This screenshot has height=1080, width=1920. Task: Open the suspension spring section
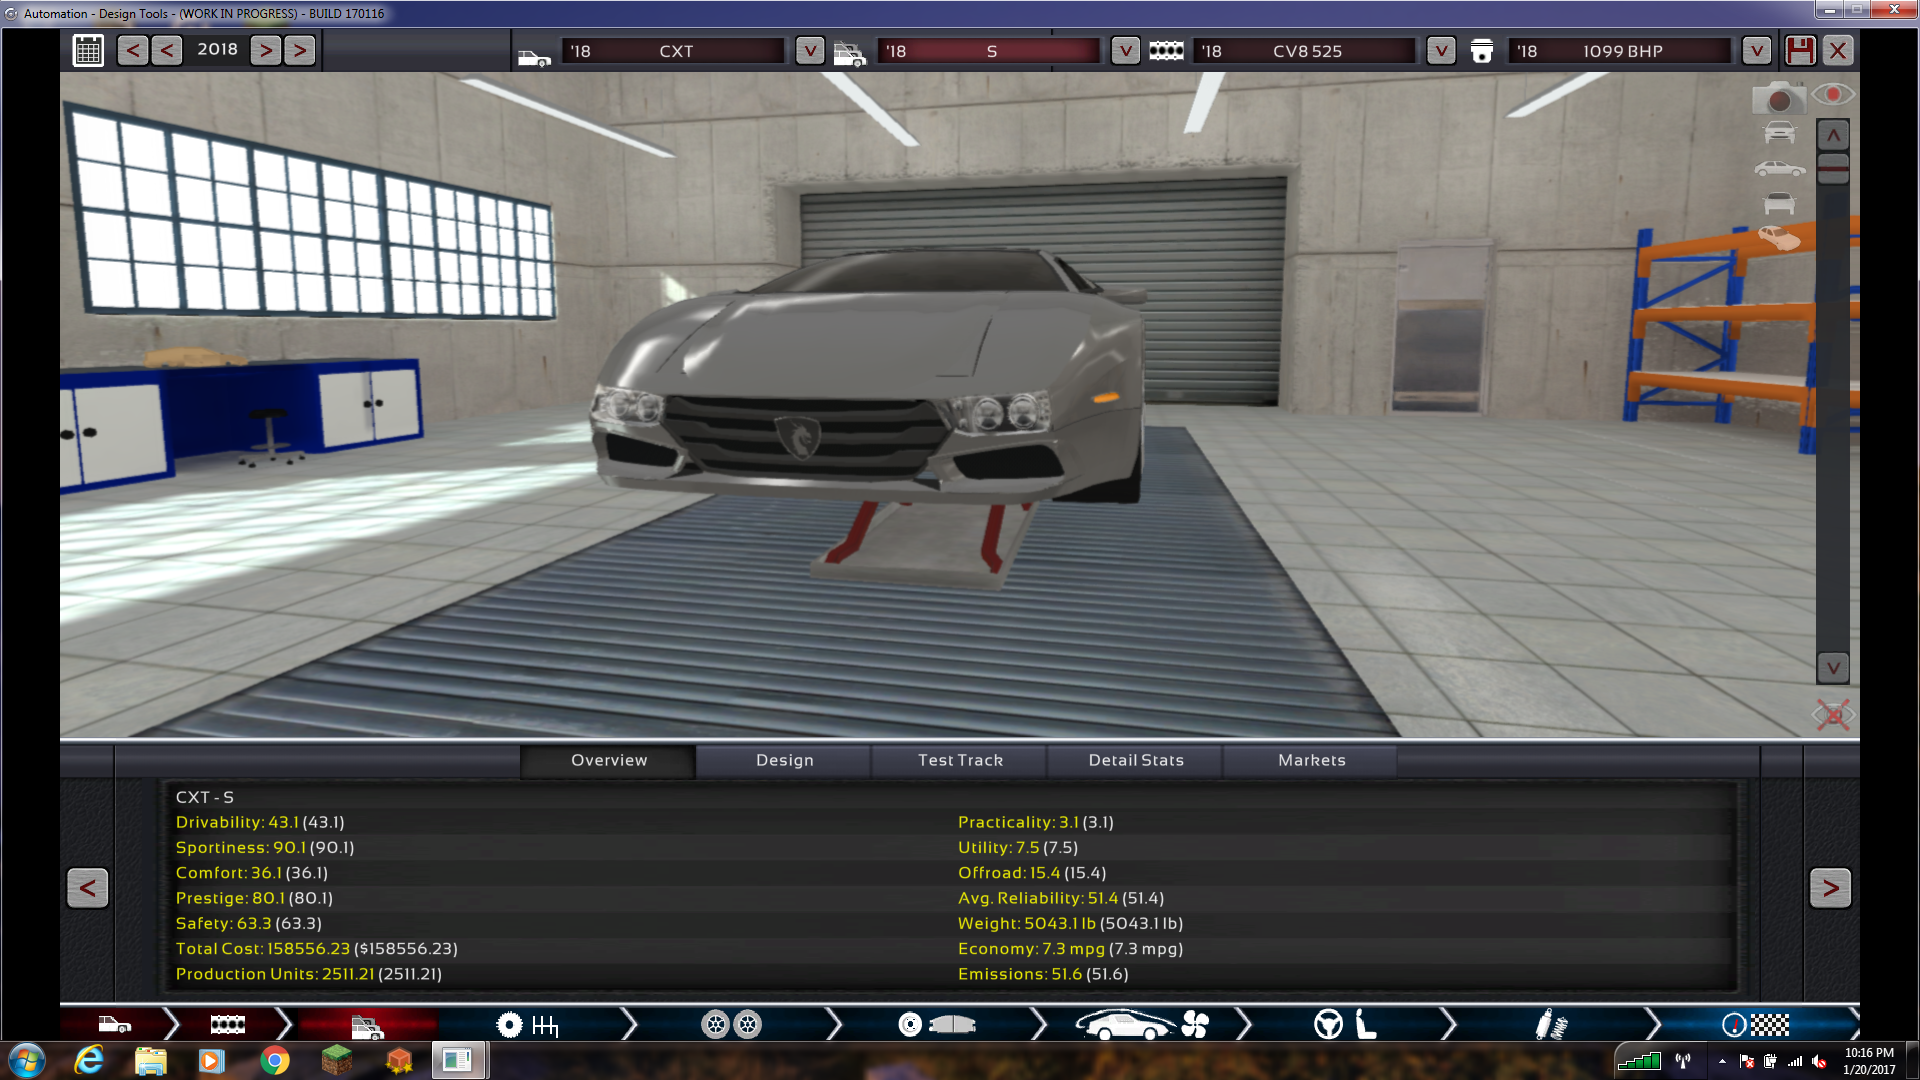(1551, 1025)
